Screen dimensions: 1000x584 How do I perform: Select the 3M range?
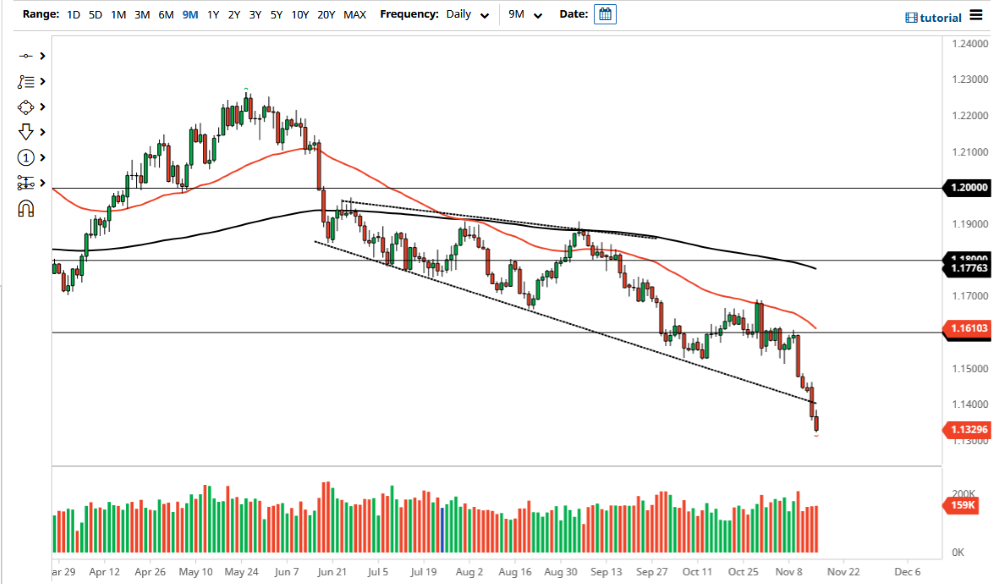(x=142, y=15)
